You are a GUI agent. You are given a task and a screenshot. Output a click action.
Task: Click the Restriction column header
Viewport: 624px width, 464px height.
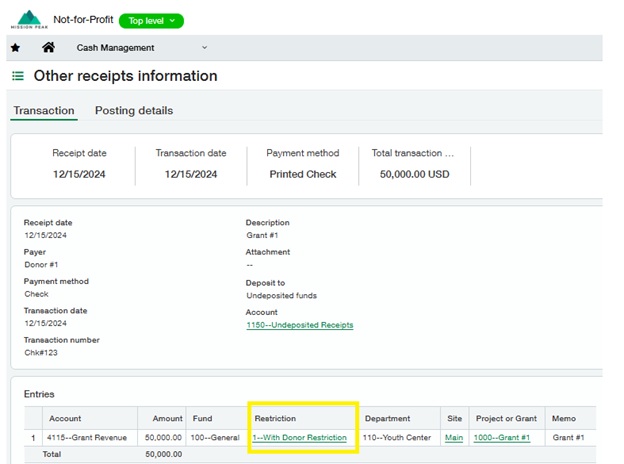coord(275,419)
